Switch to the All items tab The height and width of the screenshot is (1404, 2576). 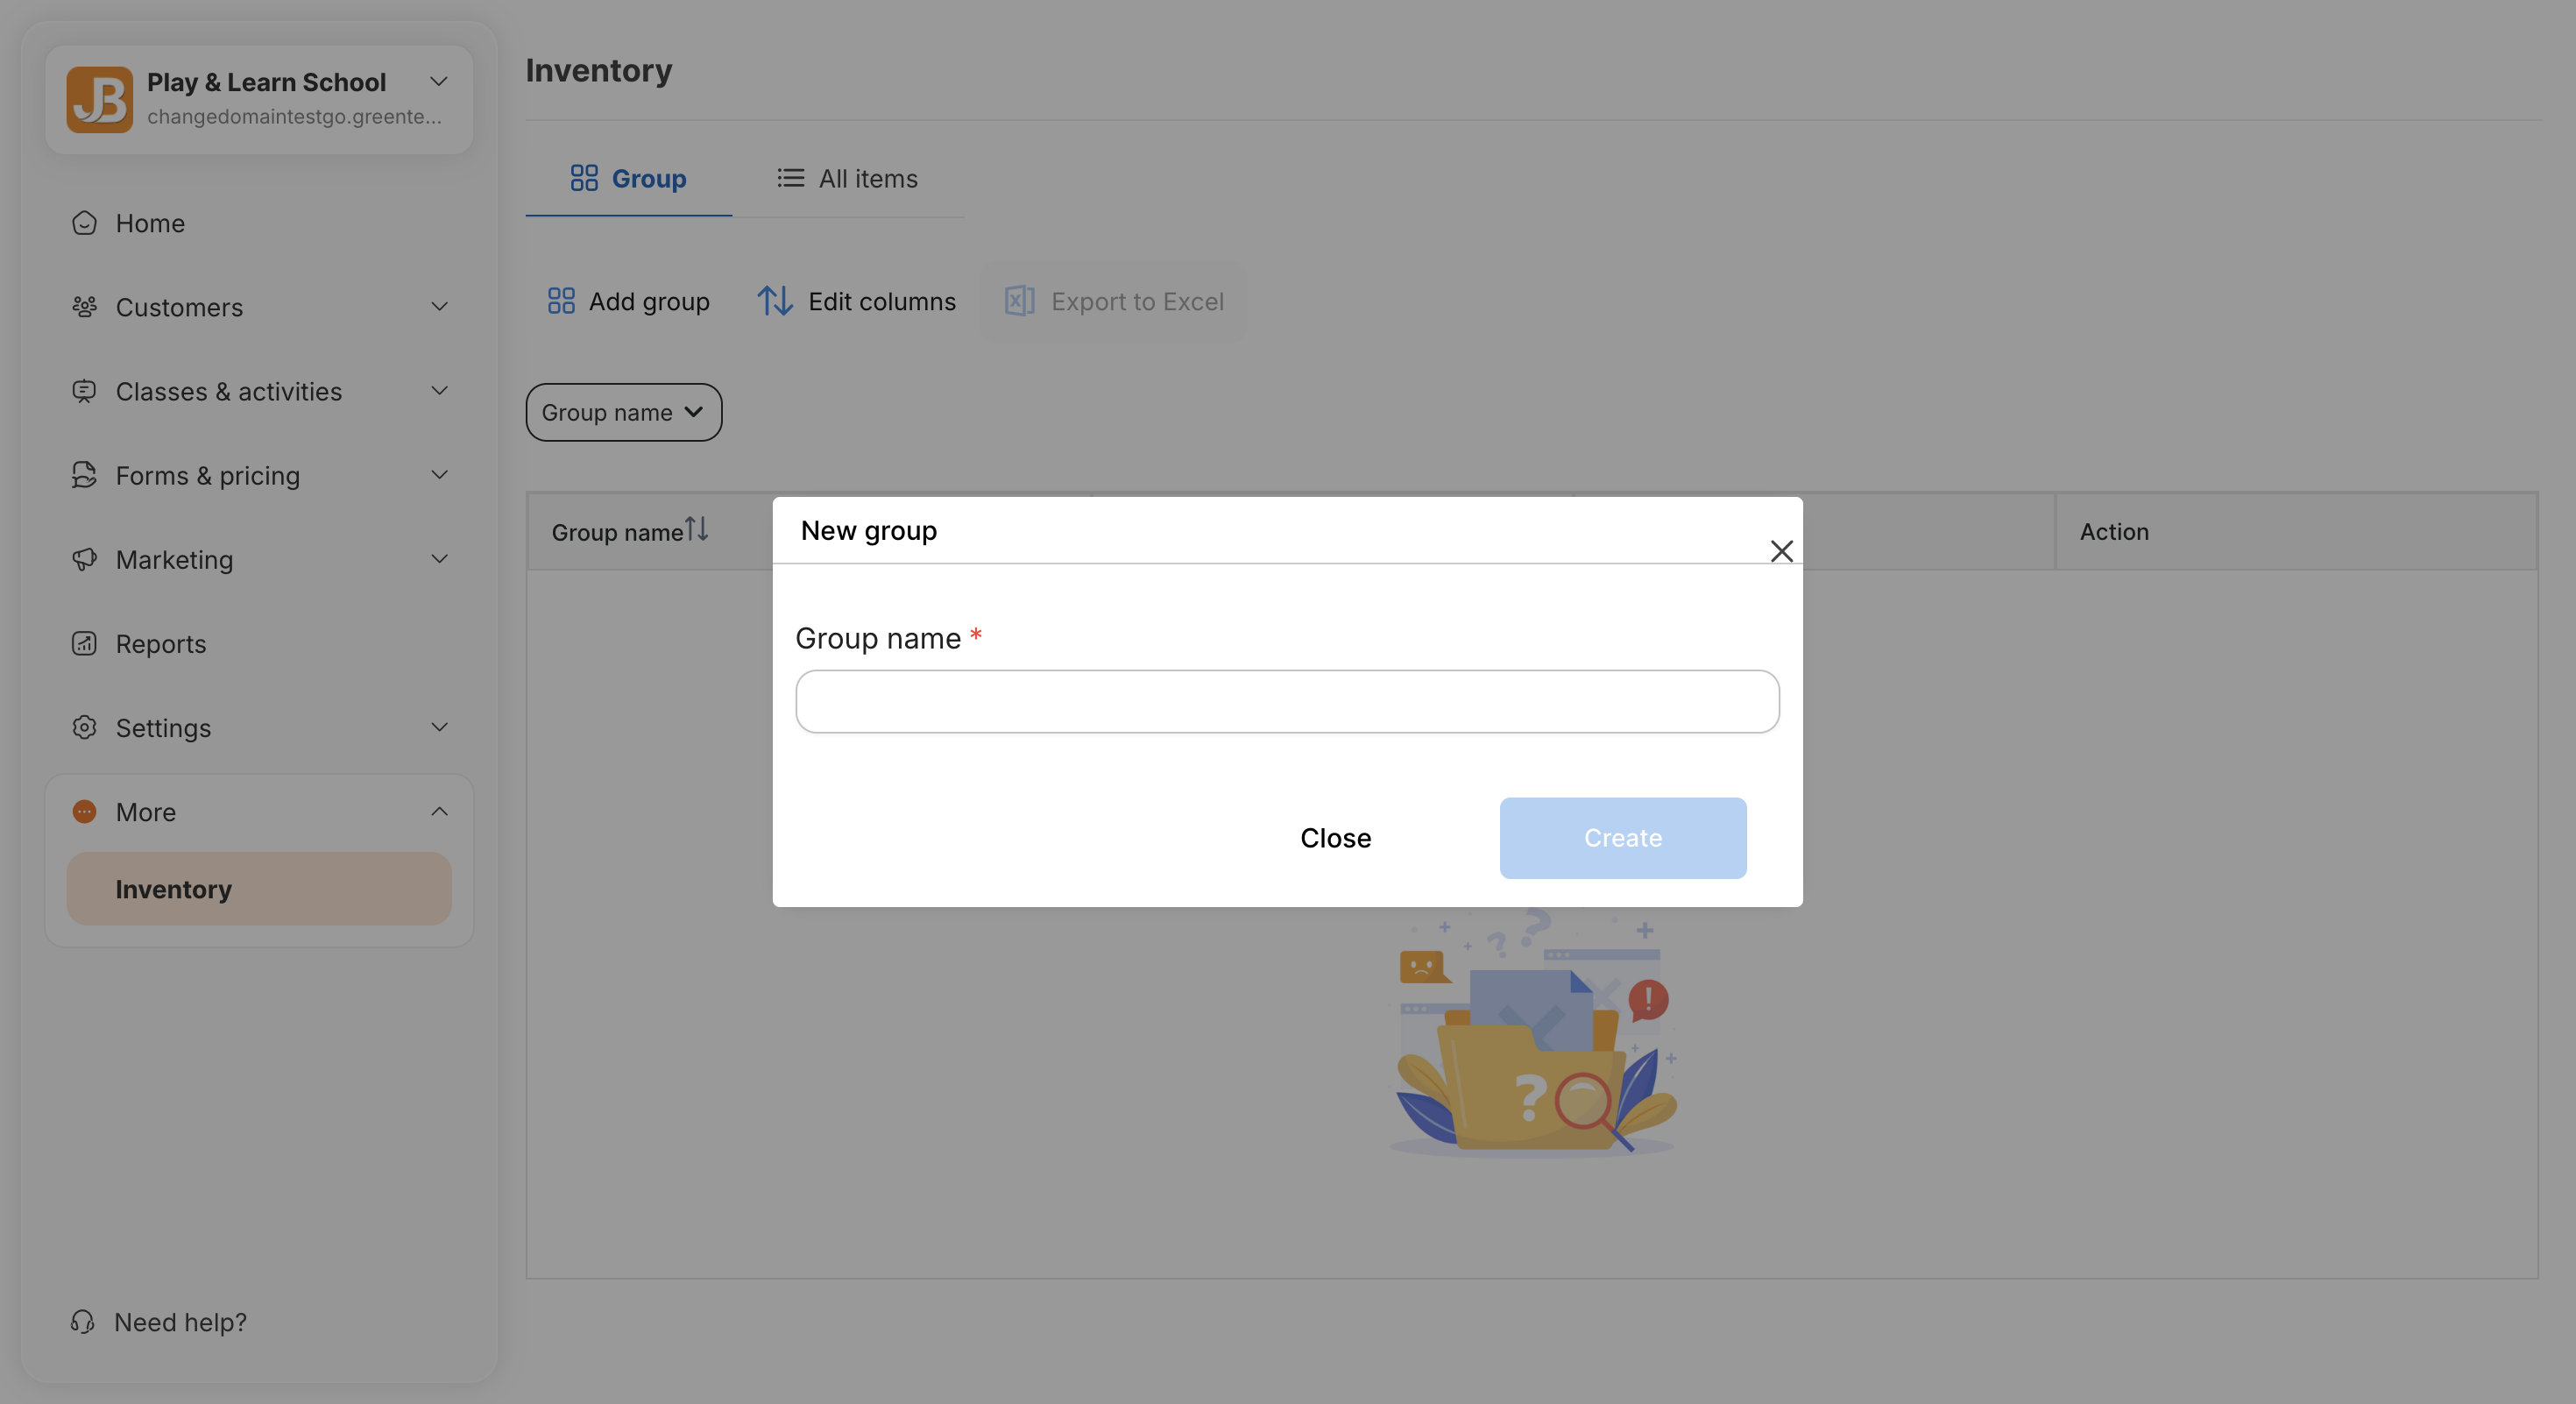847,179
